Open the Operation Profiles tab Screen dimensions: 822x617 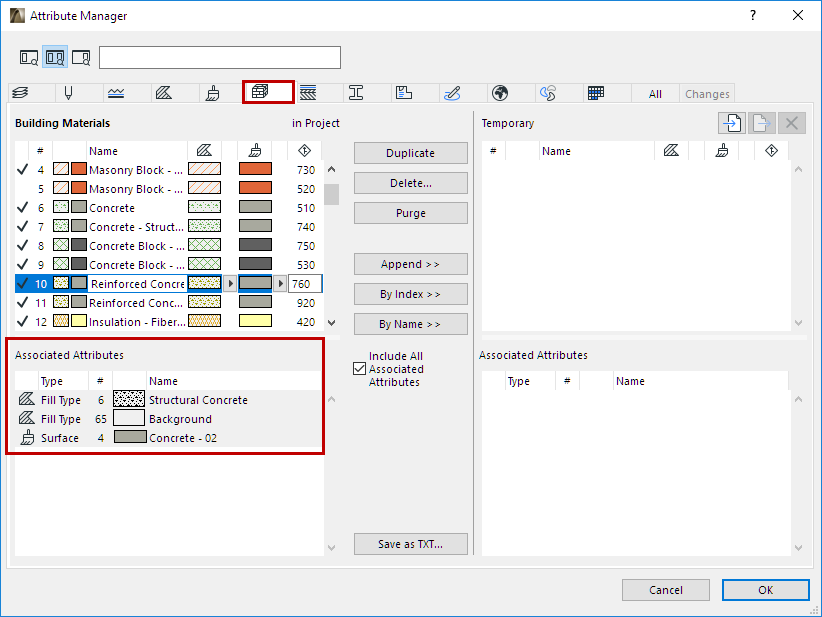(x=548, y=93)
